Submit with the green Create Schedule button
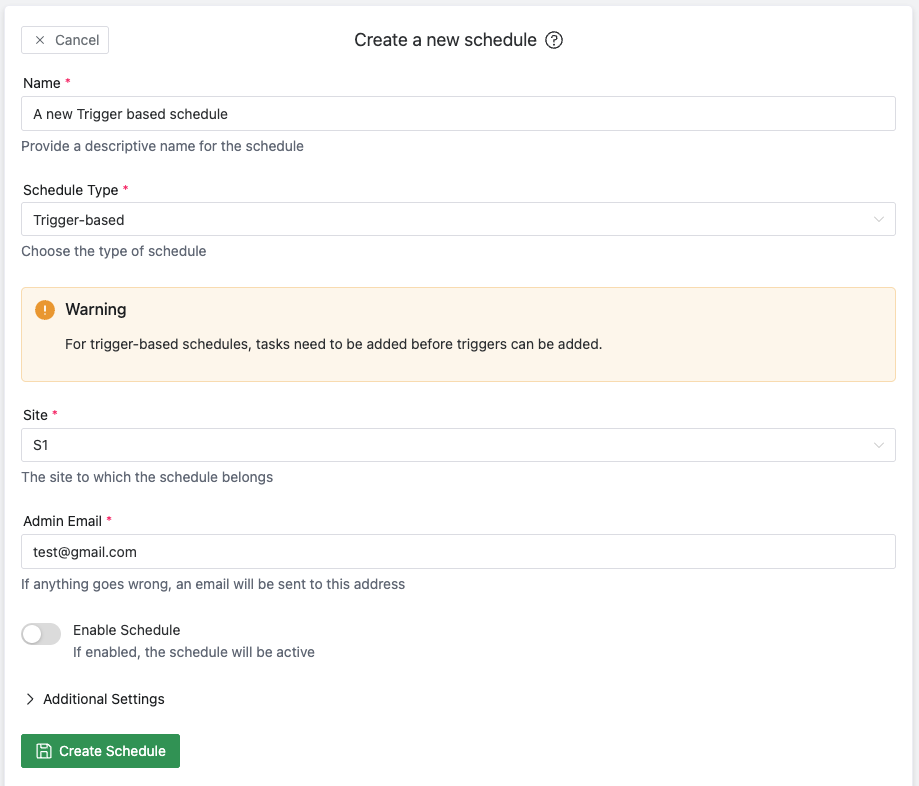Screen dimensions: 919x786 click(100, 751)
